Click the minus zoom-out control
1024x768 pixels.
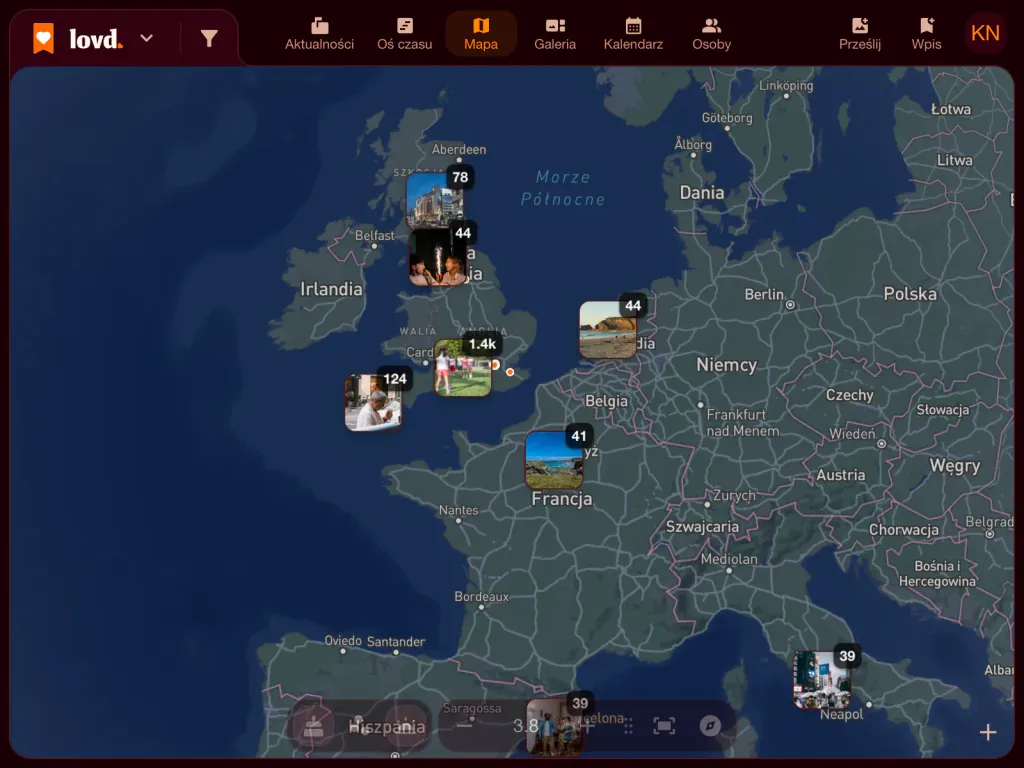tap(464, 725)
